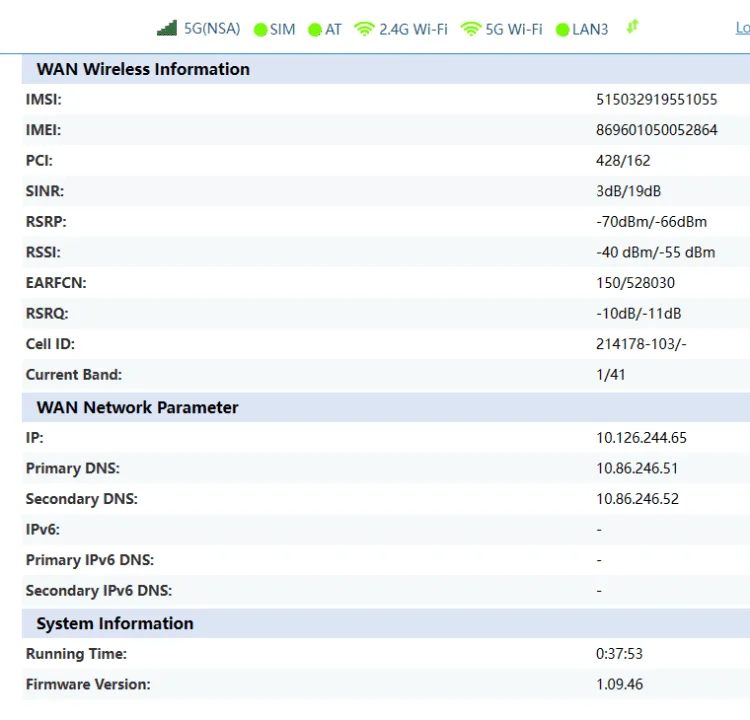
Task: Click the PCI value 428/162
Action: 623,161
